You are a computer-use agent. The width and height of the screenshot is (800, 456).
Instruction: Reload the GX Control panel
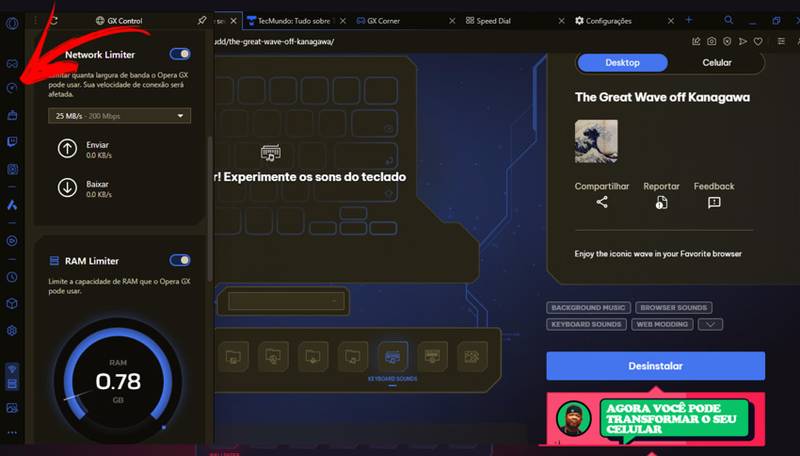(54, 20)
